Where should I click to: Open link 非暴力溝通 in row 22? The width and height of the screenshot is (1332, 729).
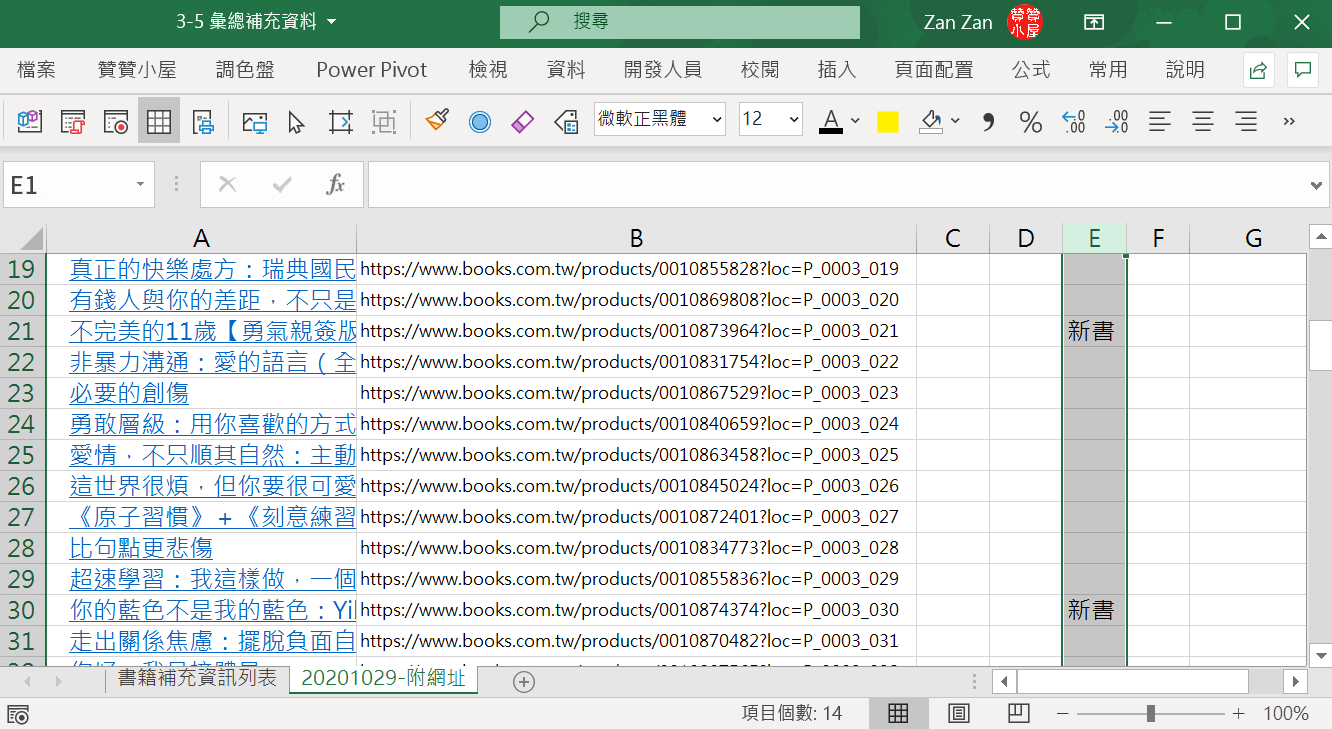pyautogui.click(x=212, y=362)
